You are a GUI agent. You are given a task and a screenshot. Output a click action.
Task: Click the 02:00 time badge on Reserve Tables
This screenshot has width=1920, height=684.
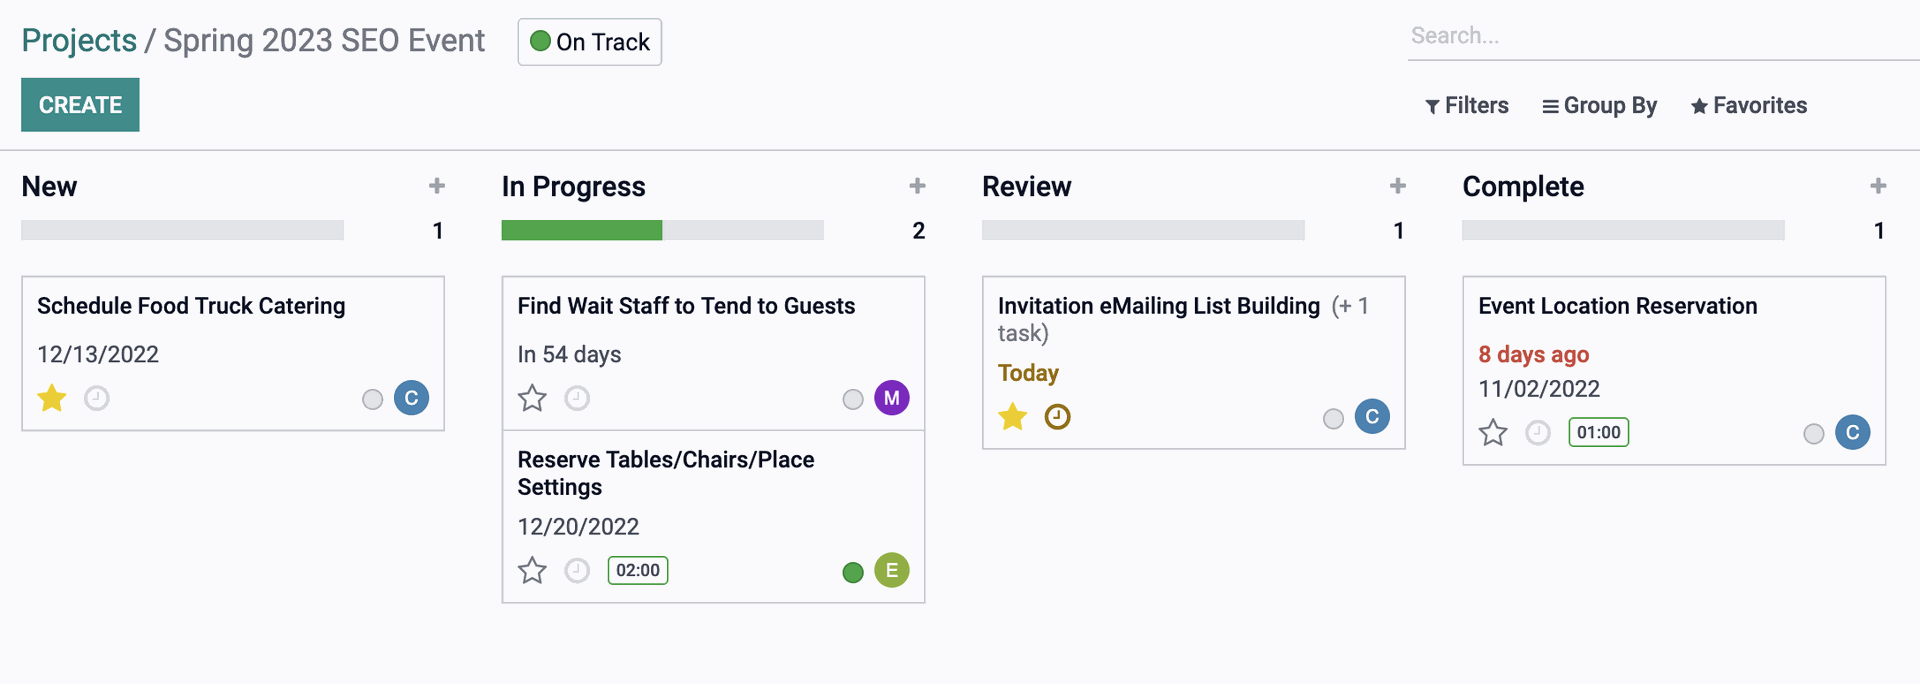point(638,570)
